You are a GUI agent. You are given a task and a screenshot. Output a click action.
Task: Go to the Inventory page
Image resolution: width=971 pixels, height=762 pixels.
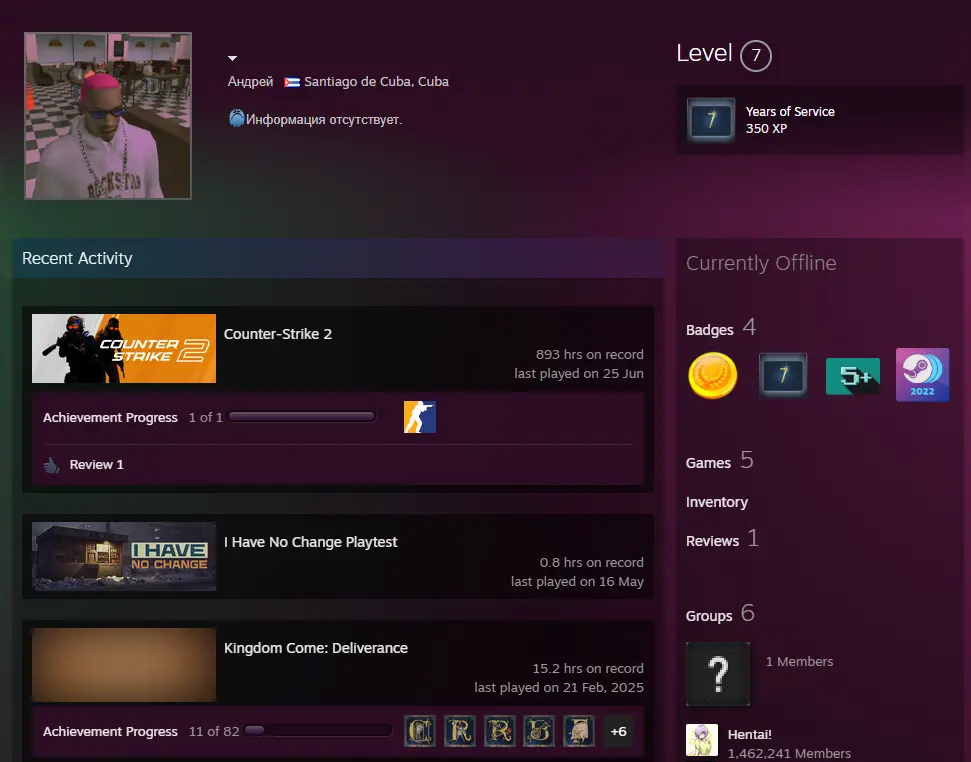(x=716, y=502)
